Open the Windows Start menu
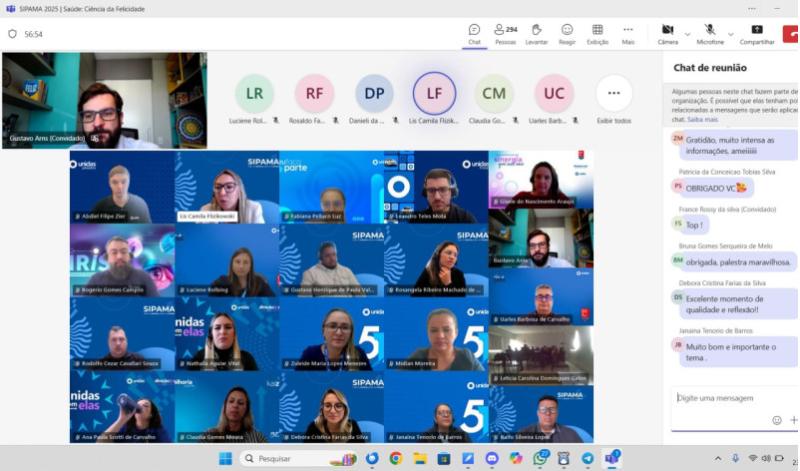 point(225,458)
